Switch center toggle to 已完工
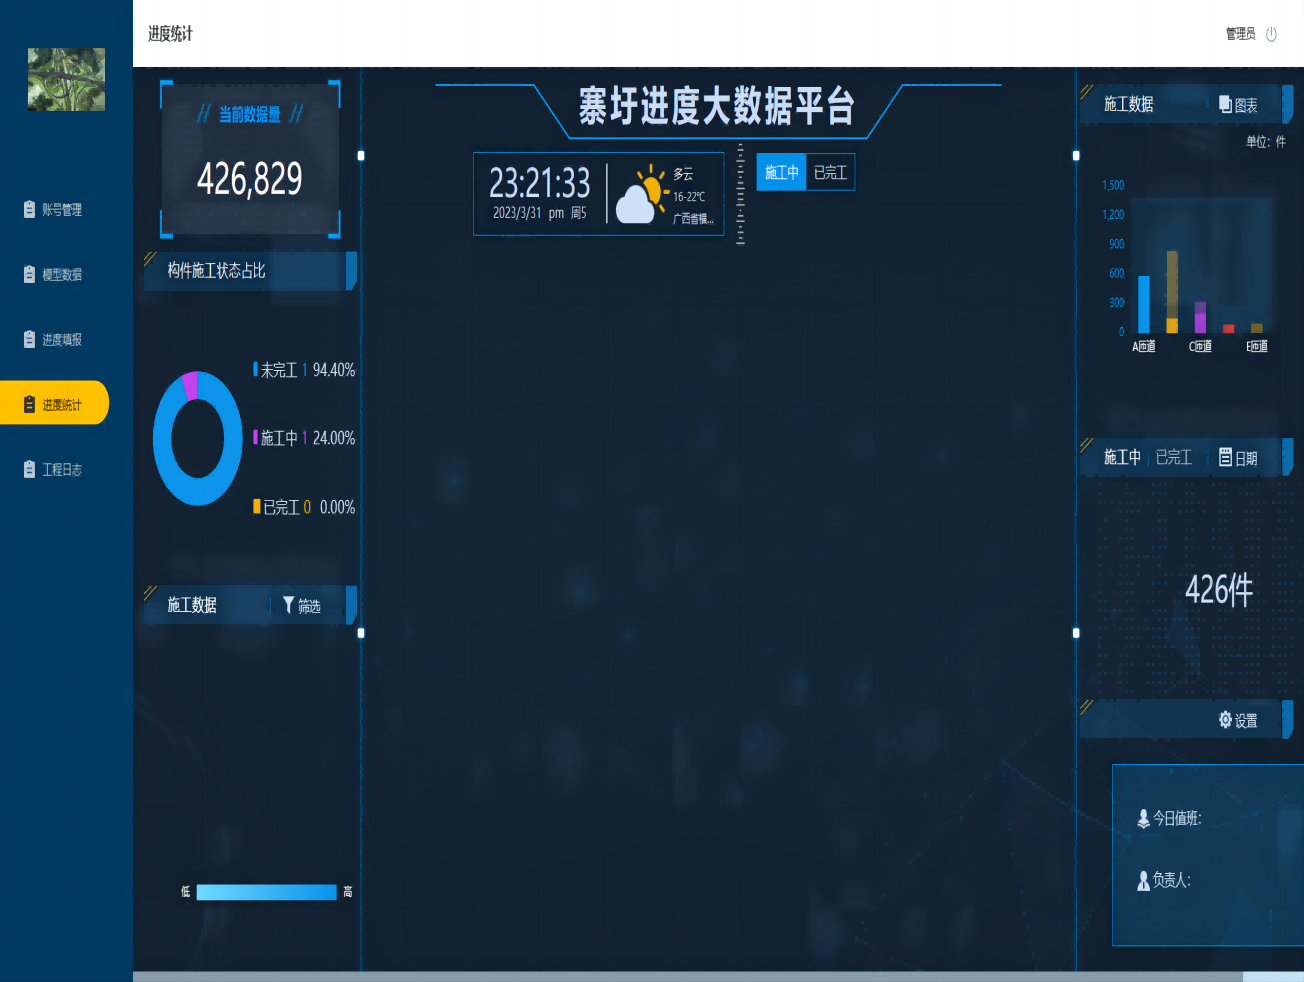This screenshot has height=982, width=1304. pos(830,172)
